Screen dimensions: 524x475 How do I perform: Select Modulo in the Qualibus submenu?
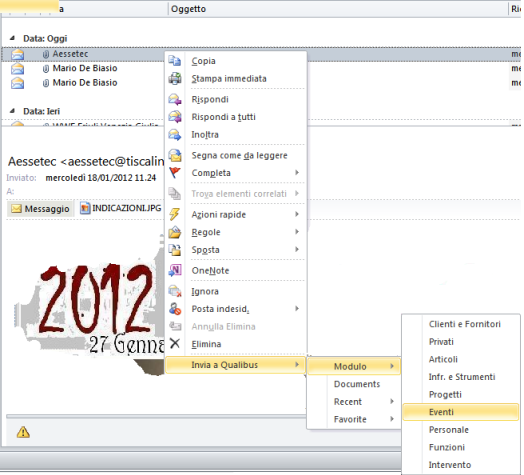(354, 366)
